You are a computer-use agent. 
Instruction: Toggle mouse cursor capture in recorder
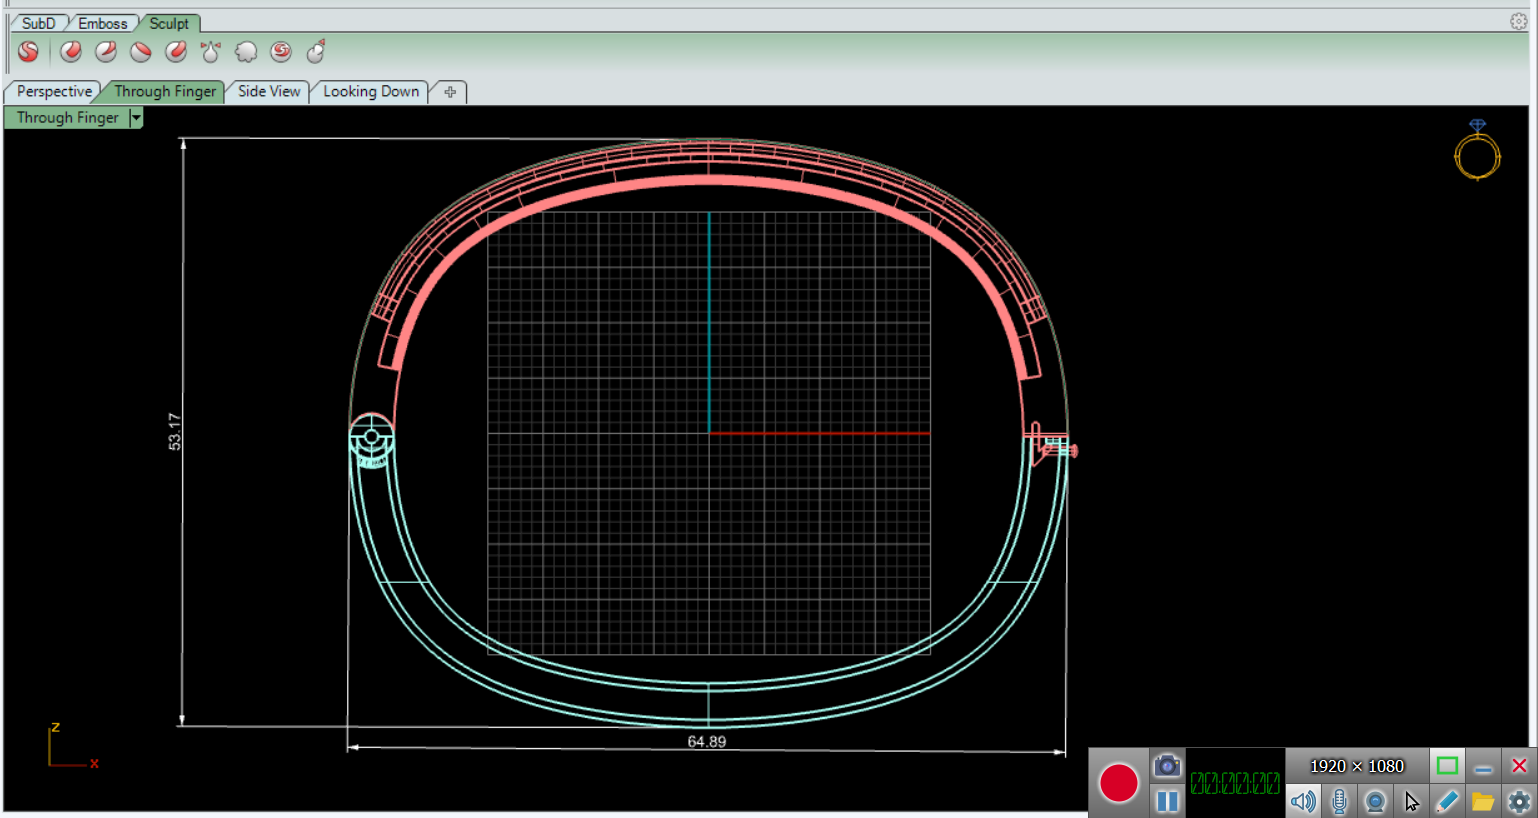(1411, 801)
